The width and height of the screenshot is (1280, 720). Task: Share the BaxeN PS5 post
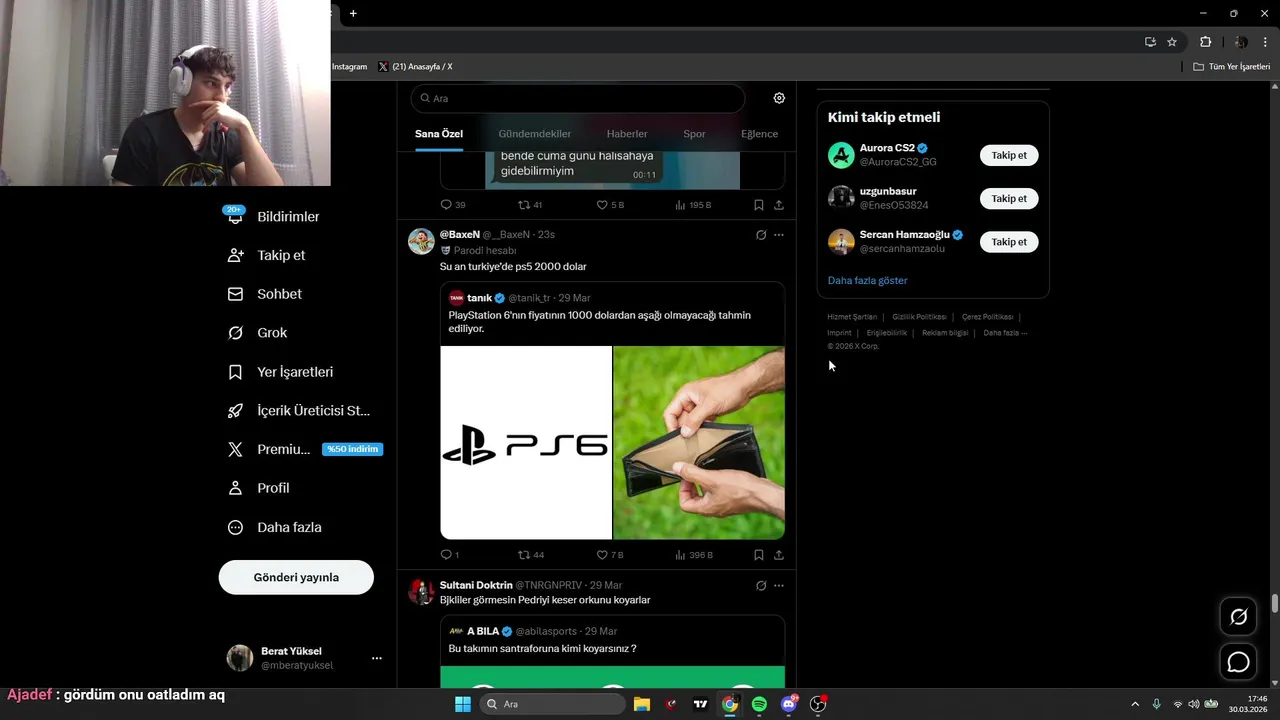779,555
